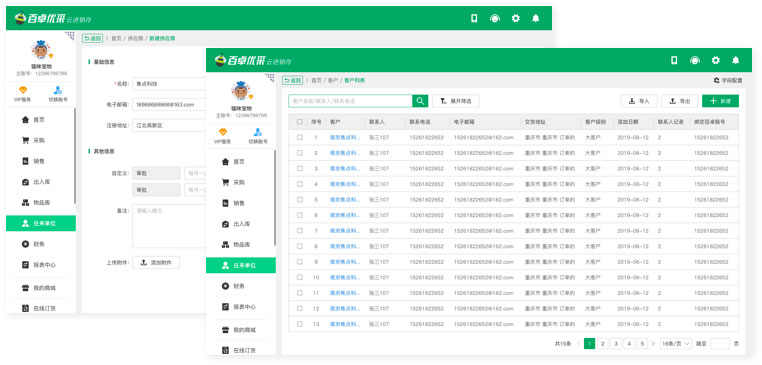762x365 pixels.
Task: Click settings gear in back window header
Action: click(x=516, y=18)
